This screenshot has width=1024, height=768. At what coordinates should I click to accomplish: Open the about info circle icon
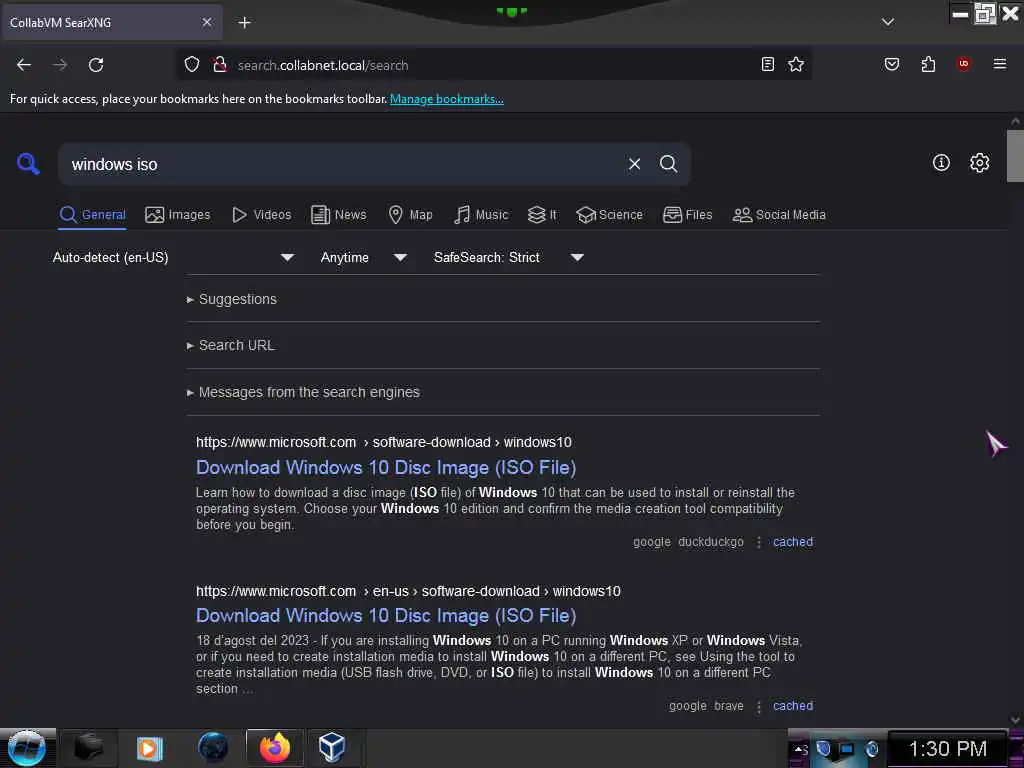coord(941,163)
